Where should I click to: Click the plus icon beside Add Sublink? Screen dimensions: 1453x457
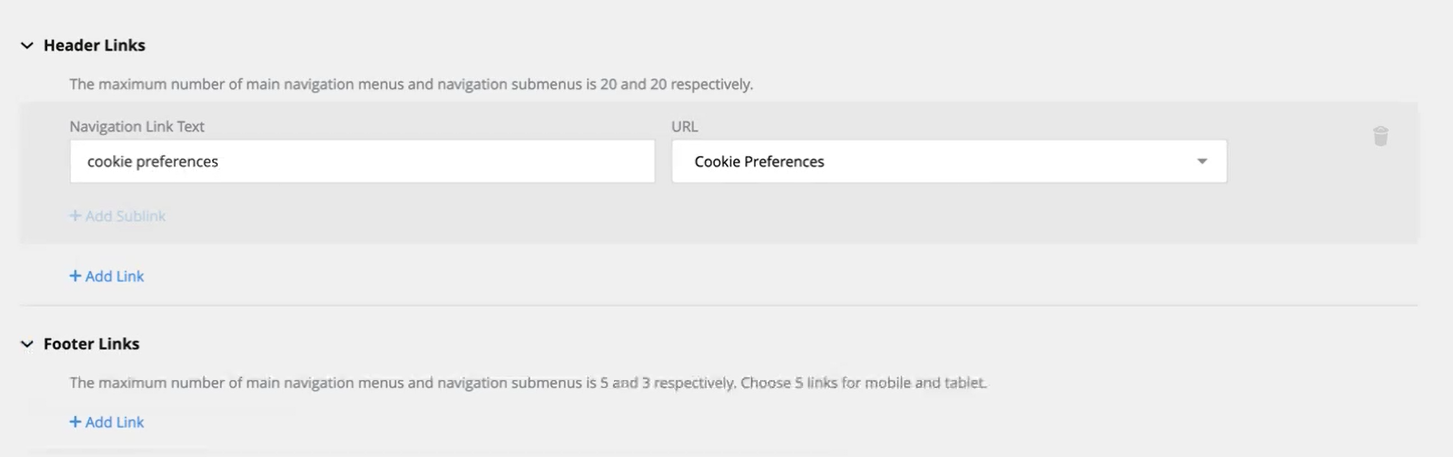coord(75,216)
